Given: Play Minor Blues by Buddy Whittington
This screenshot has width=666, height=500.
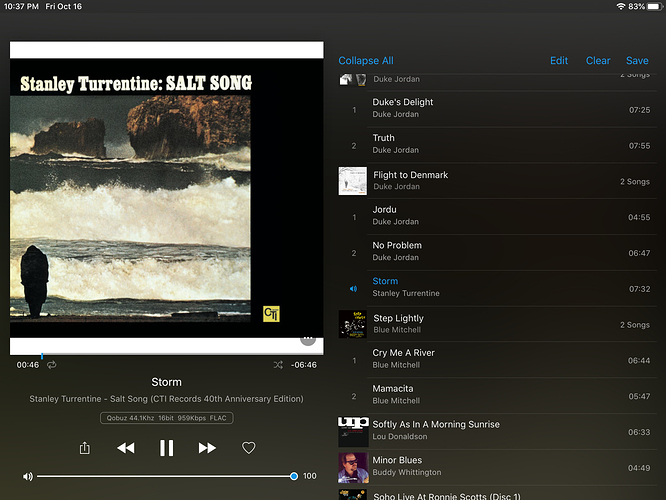Looking at the screenshot, I should click(497, 467).
